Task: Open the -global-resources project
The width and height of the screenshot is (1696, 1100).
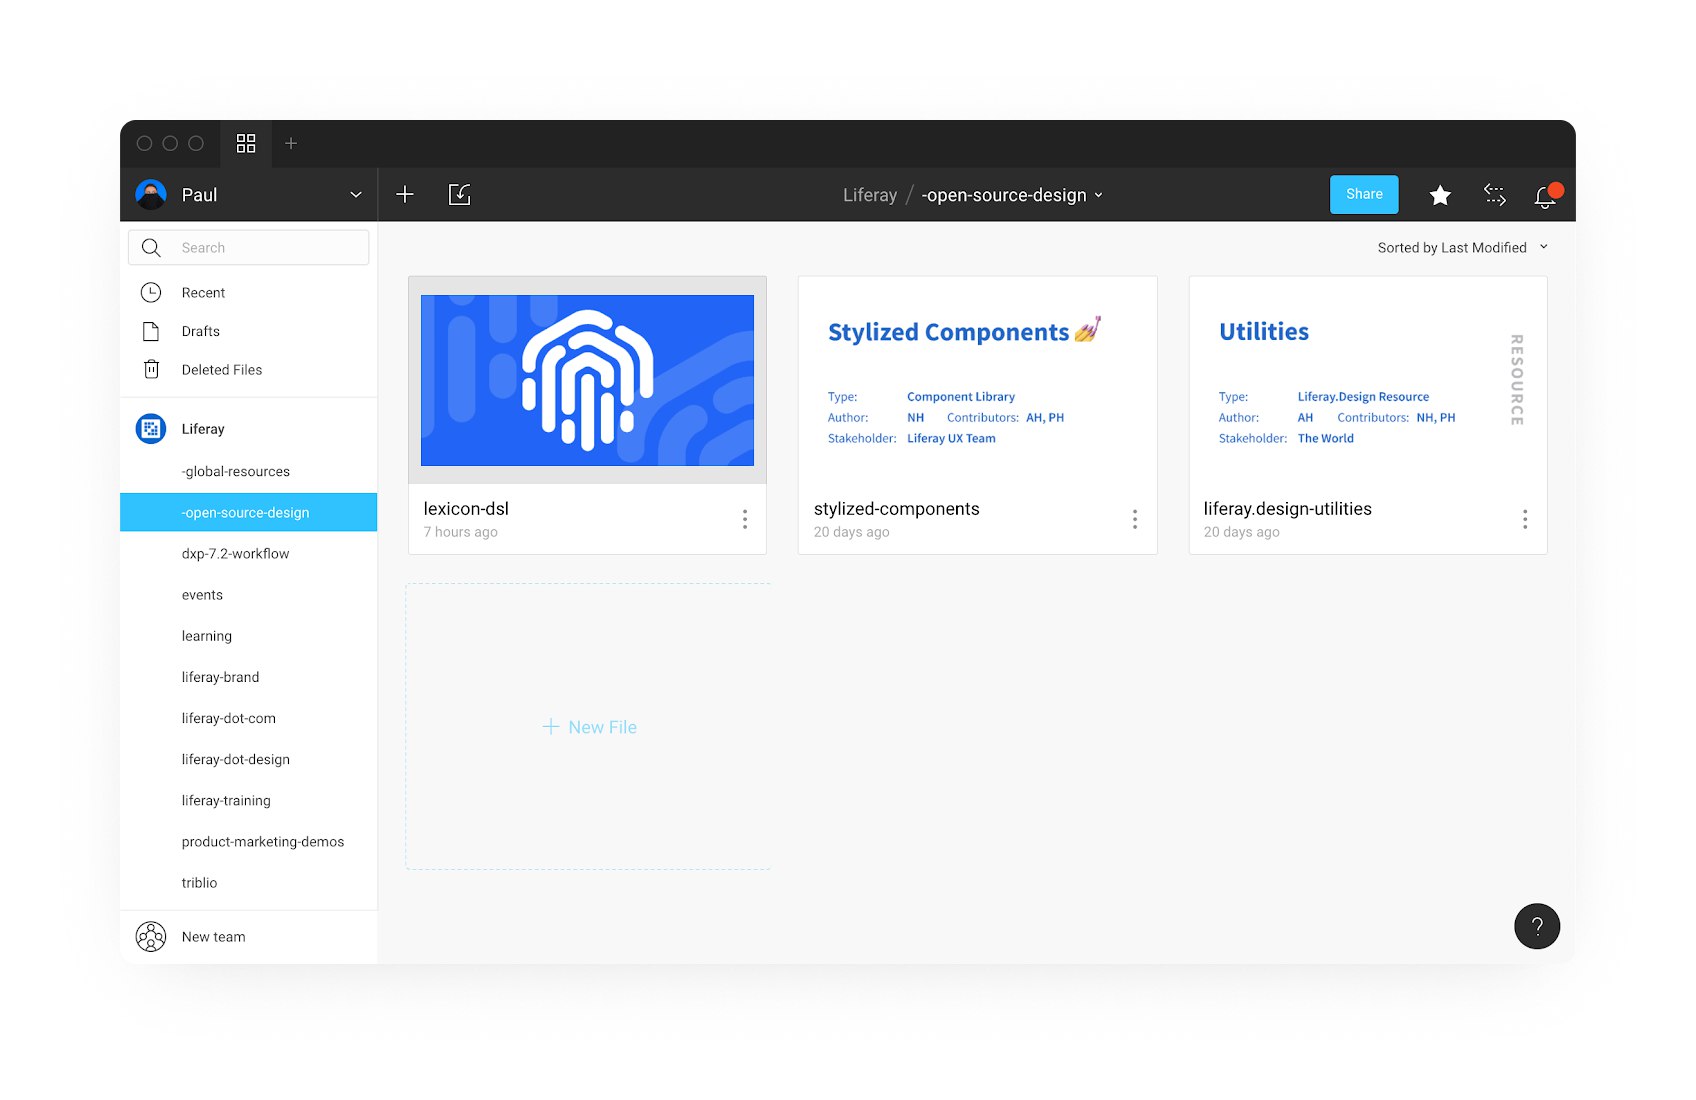Action: tap(249, 471)
